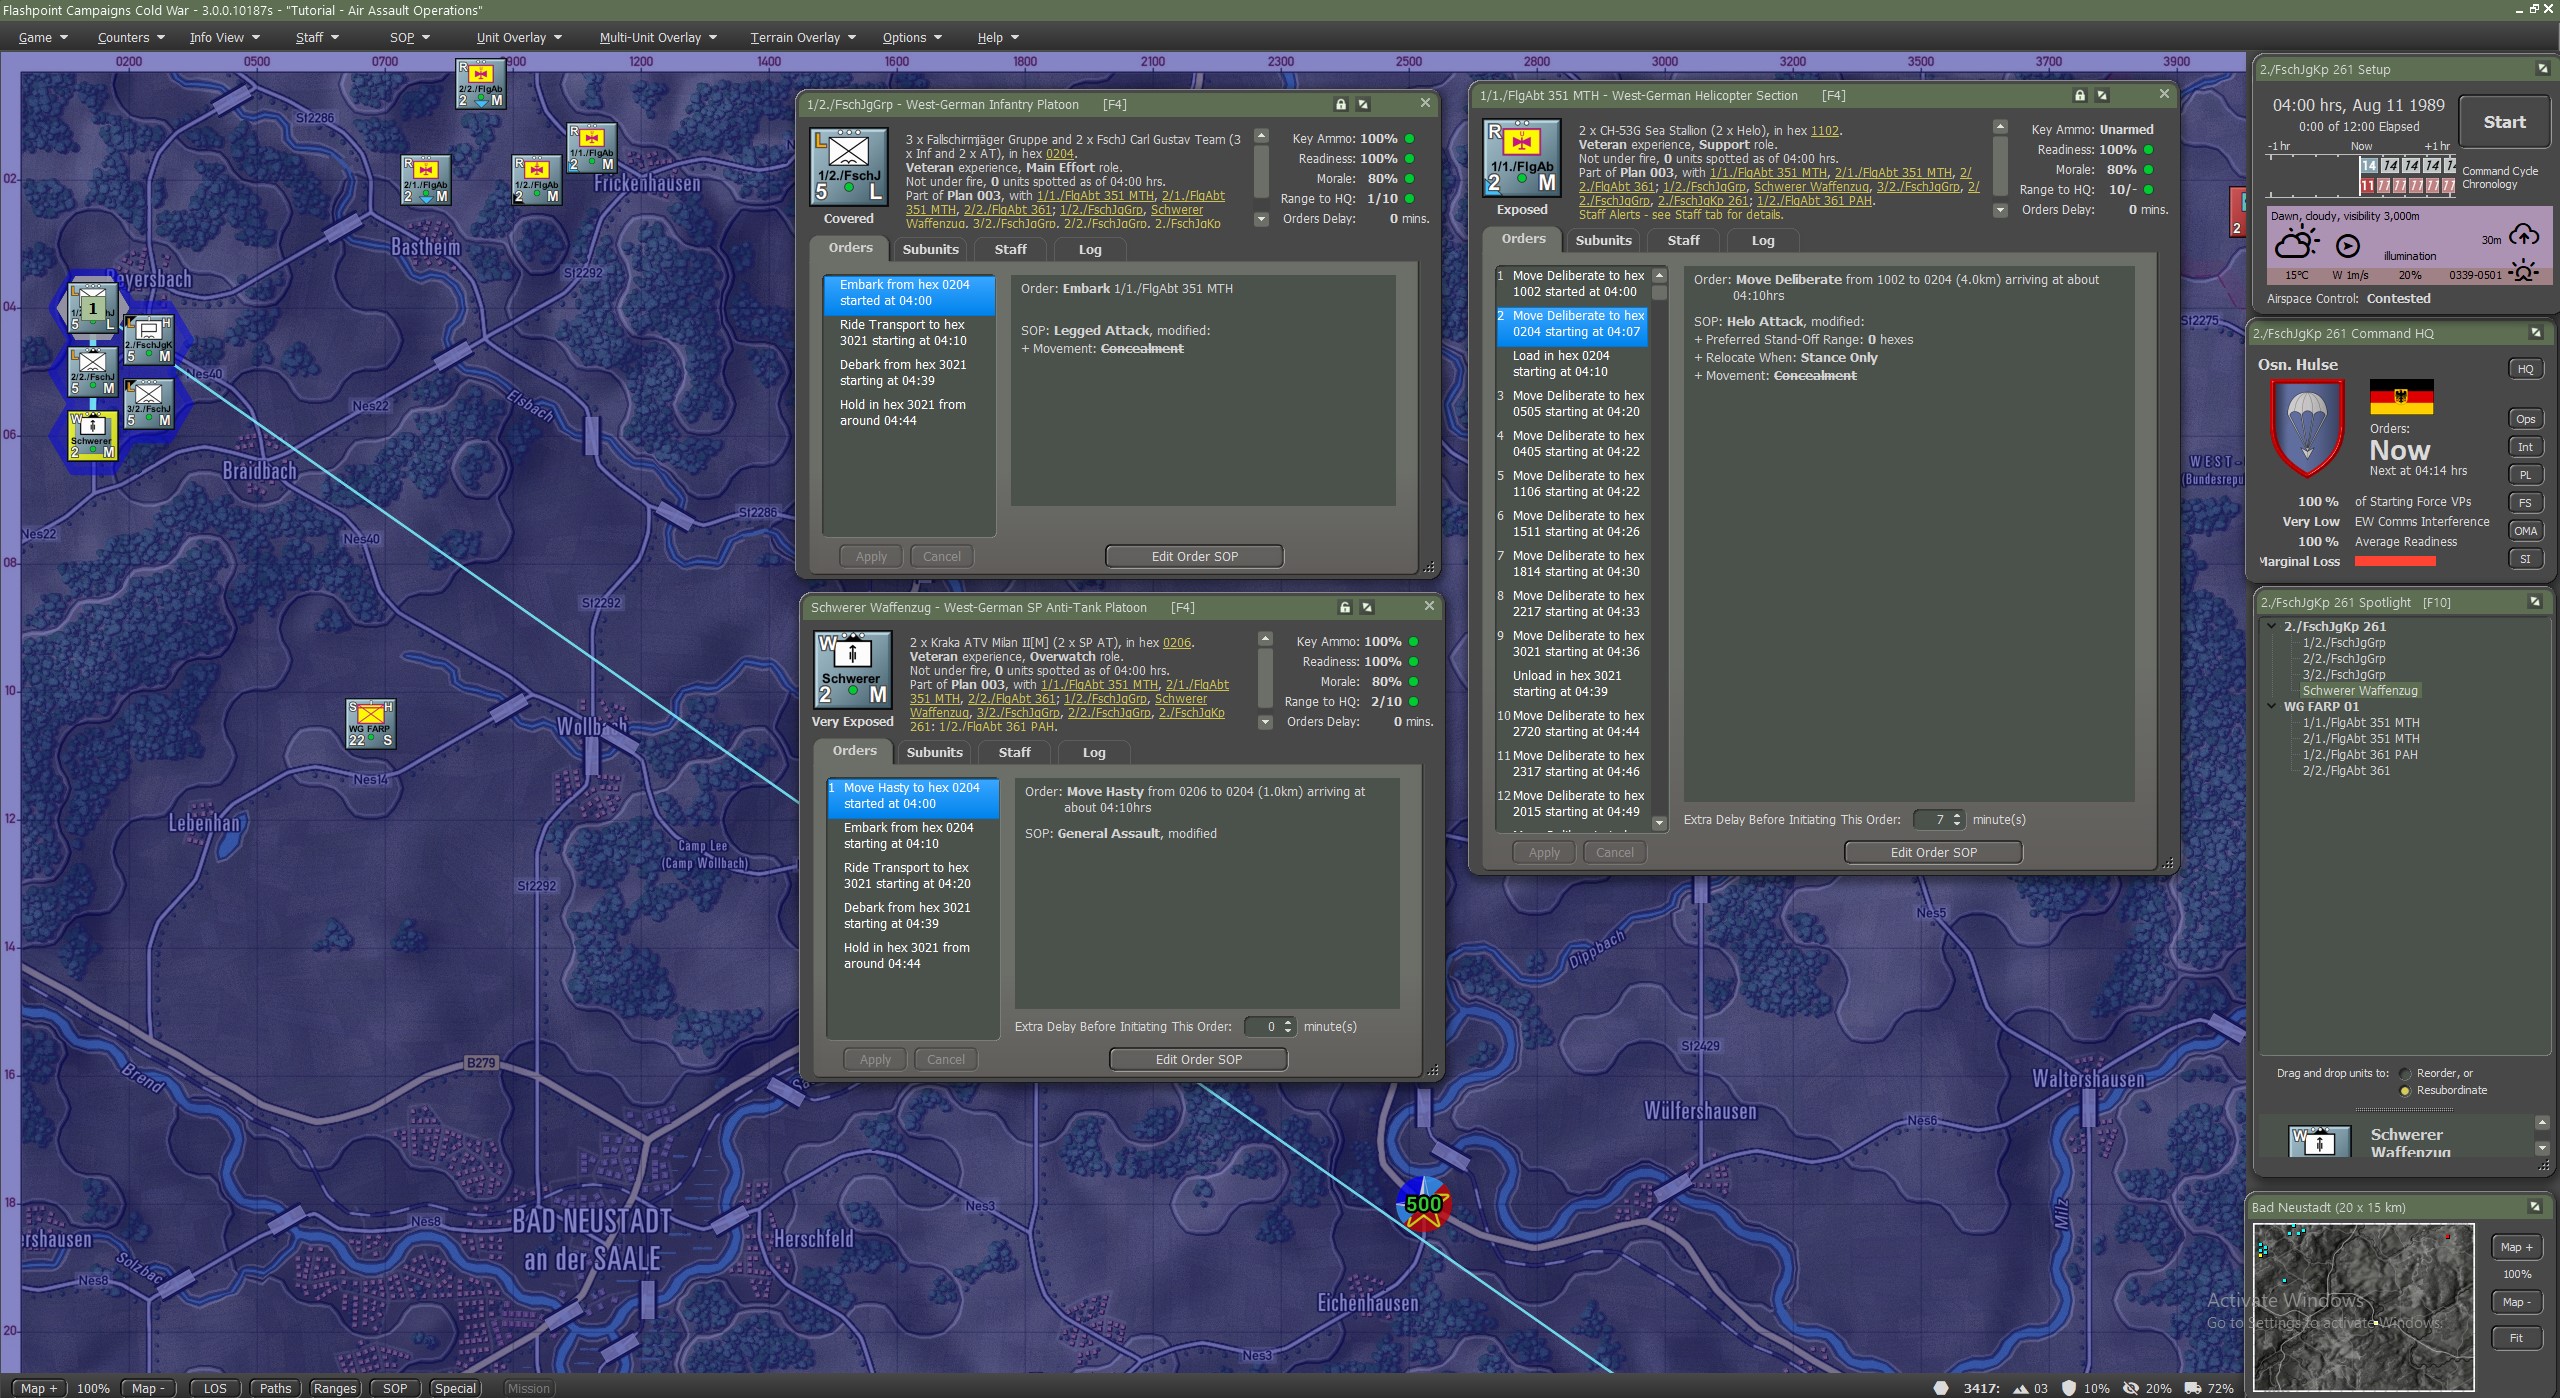Increase extra delay minutes in the helicopter window
Image resolution: width=2560 pixels, height=1398 pixels.
(1957, 815)
